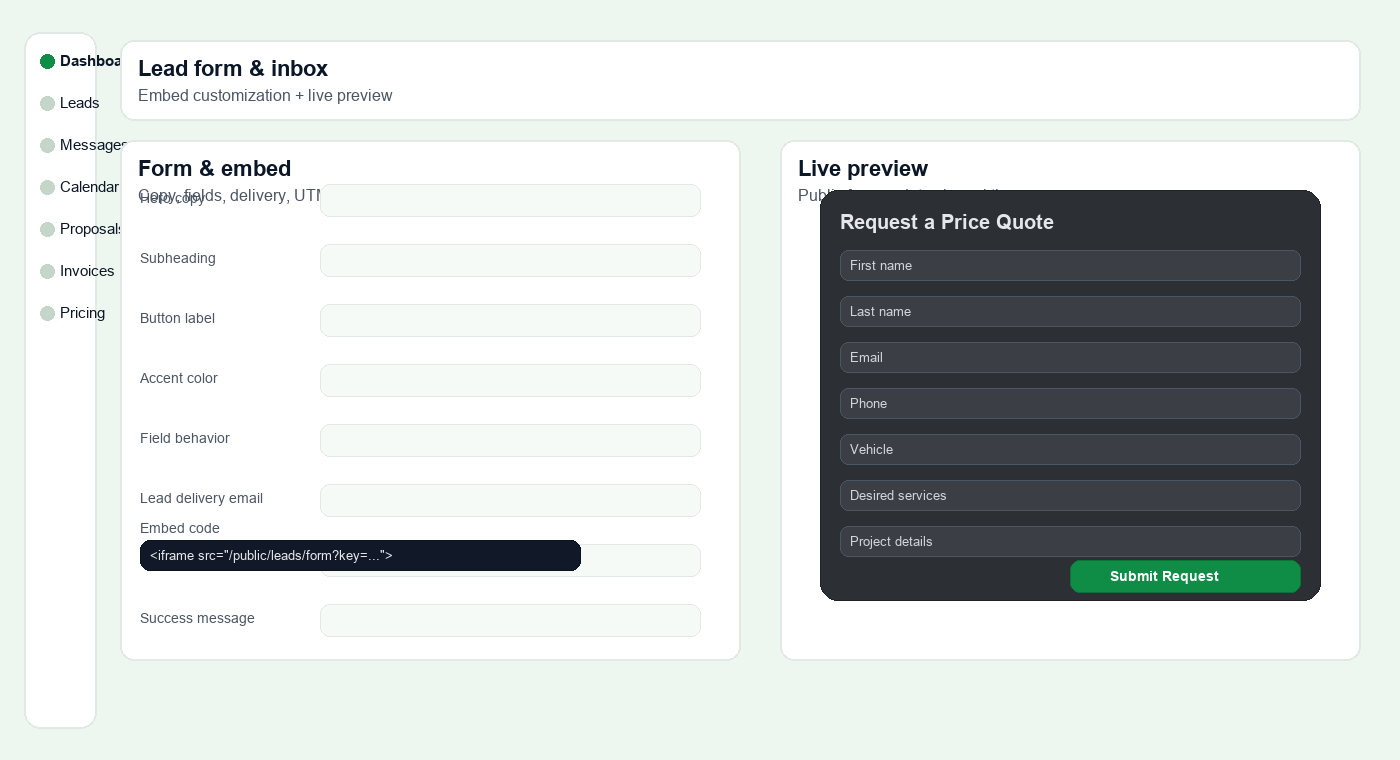Click the Lead delivery email input
This screenshot has height=760, width=1400.
[510, 500]
